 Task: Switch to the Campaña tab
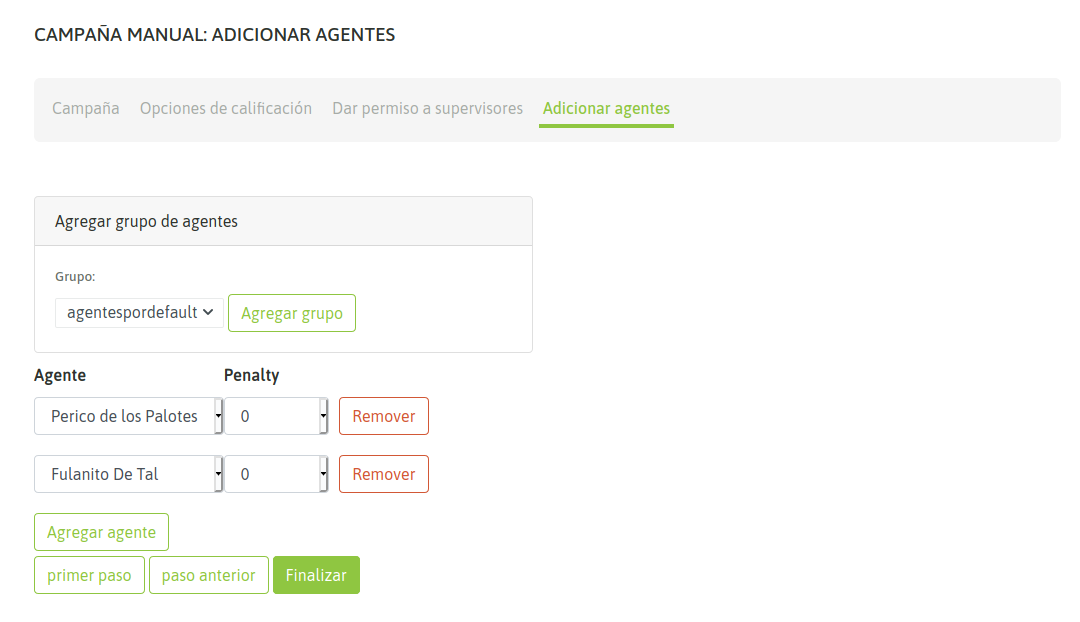pyautogui.click(x=86, y=108)
